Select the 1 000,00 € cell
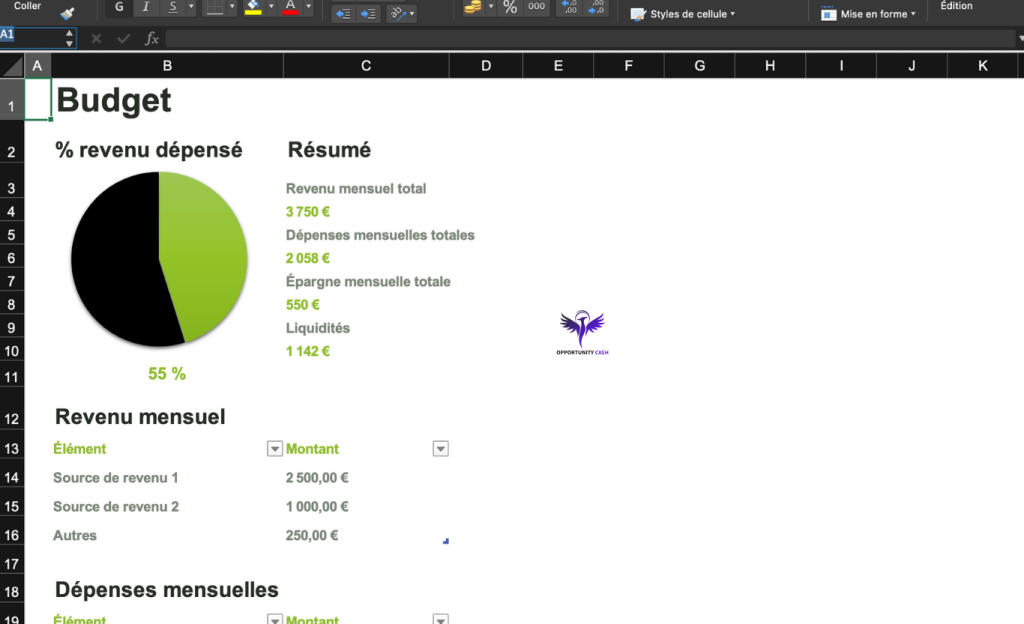The height and width of the screenshot is (624, 1024). click(317, 507)
